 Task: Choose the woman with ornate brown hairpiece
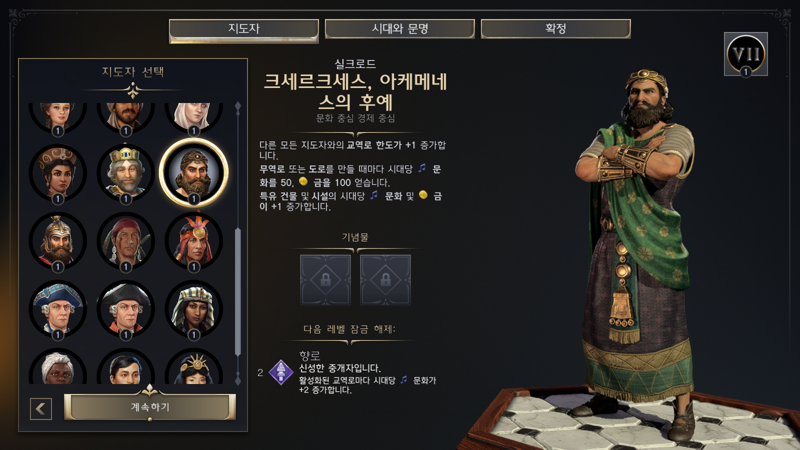click(x=58, y=172)
